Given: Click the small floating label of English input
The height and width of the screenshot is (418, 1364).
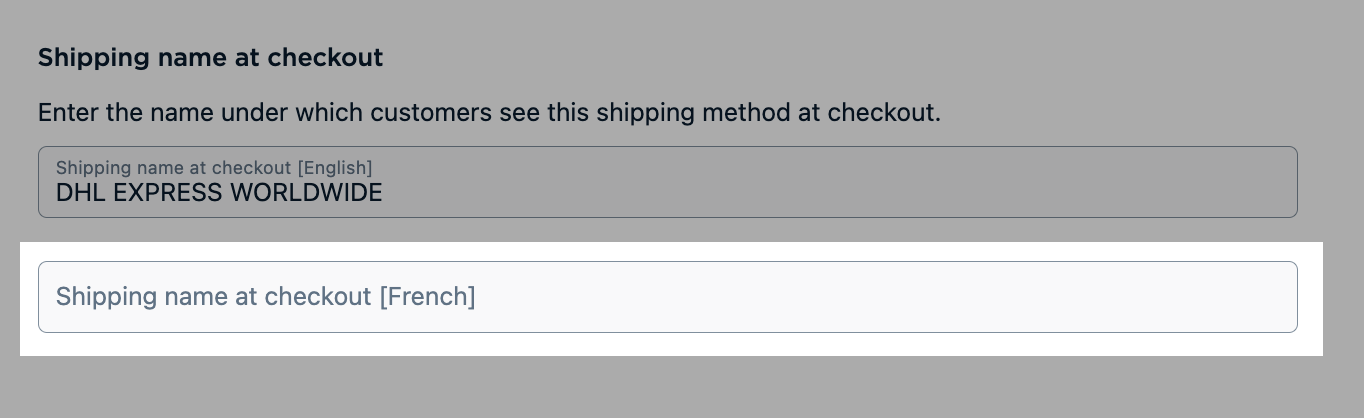Looking at the screenshot, I should (213, 167).
